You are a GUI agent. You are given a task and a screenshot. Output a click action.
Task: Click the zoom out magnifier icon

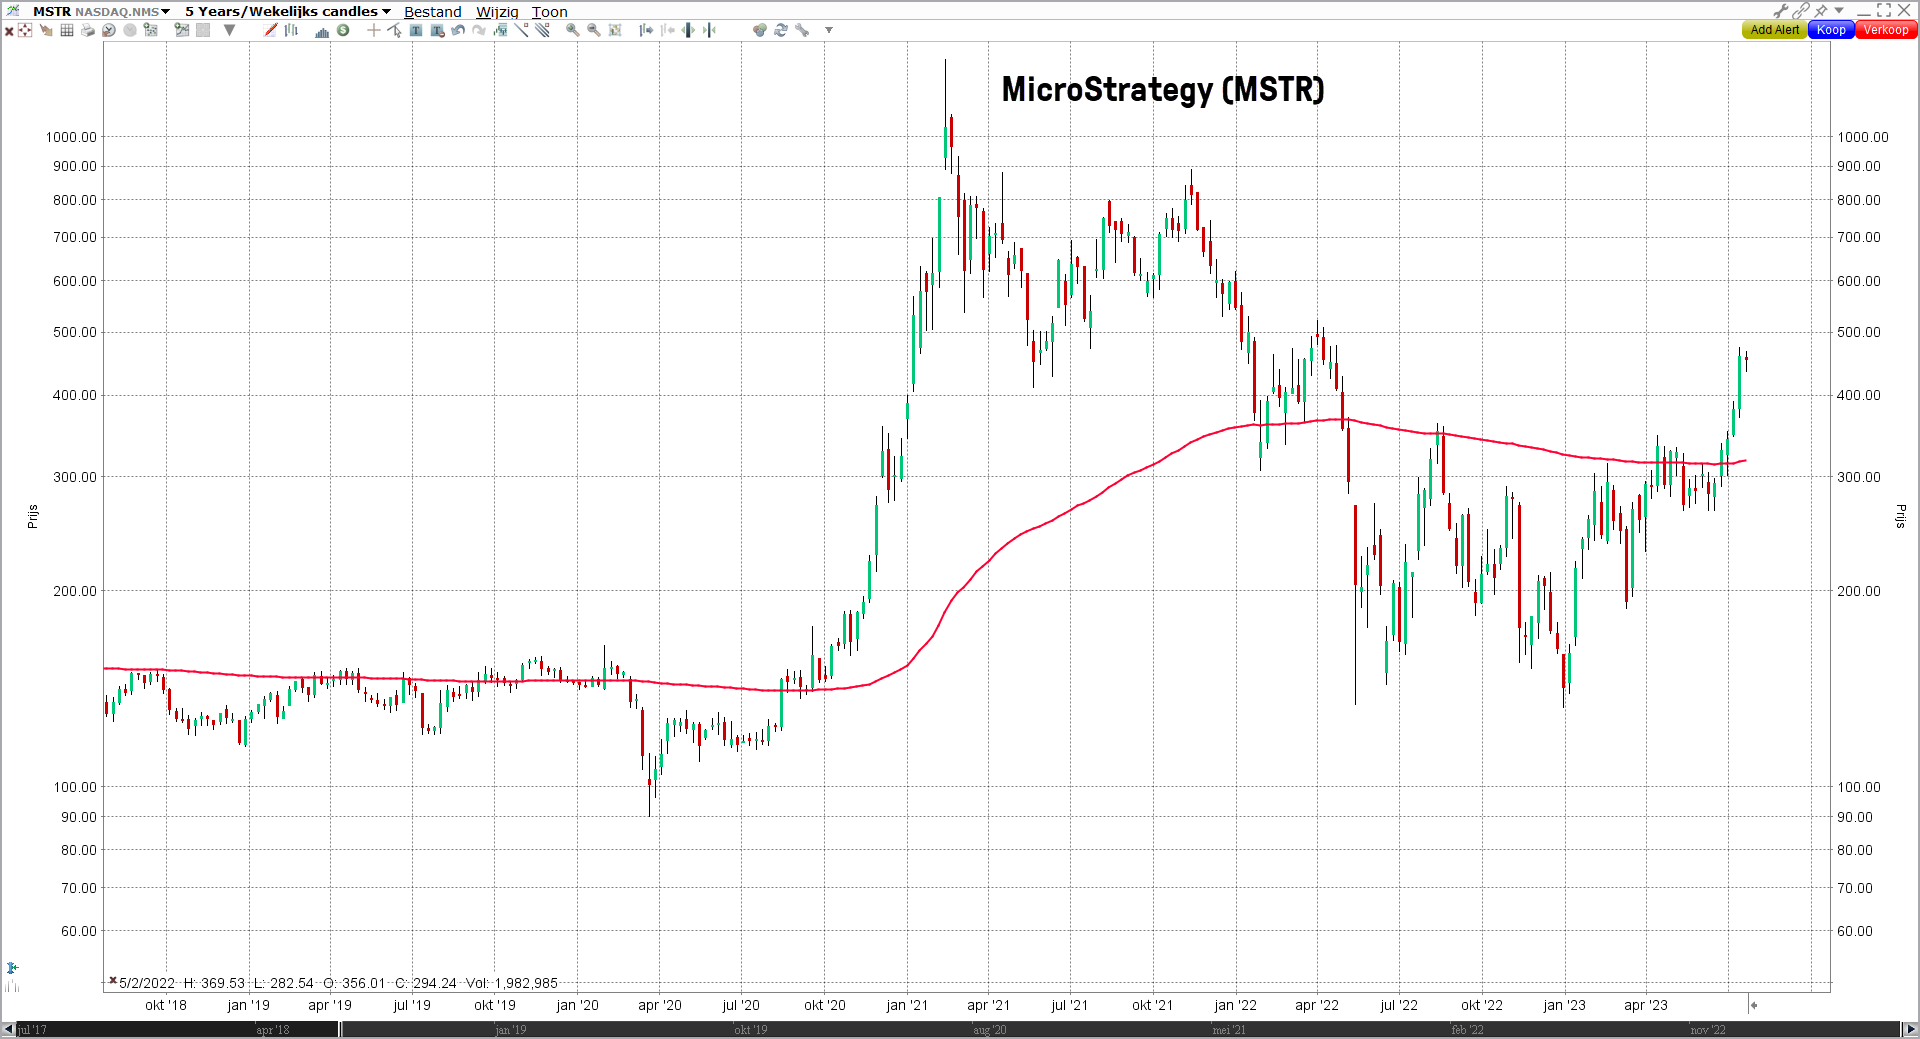click(x=594, y=30)
